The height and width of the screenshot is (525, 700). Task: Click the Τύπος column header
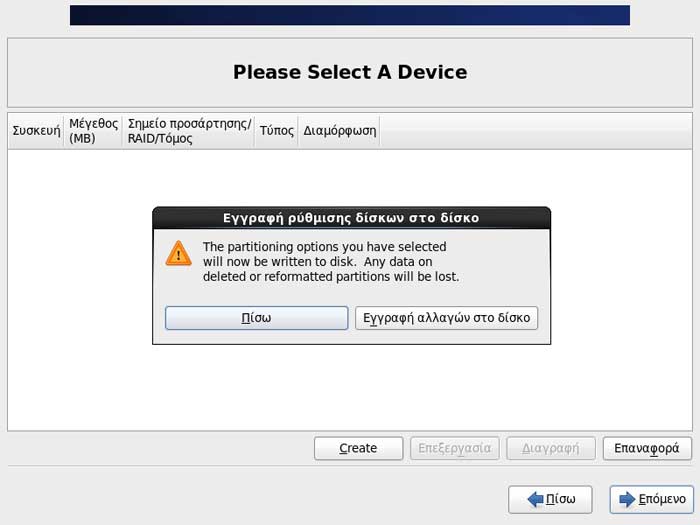coord(276,131)
